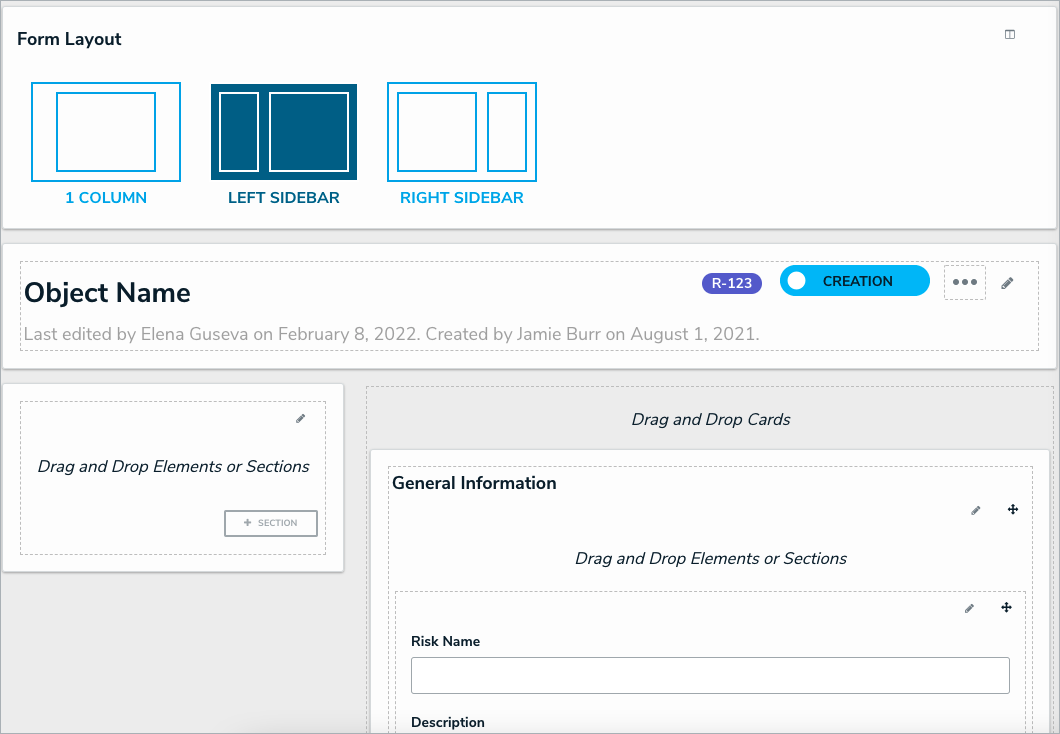
Task: Click the RIGHT SIDEBAR label text
Action: [x=462, y=198]
